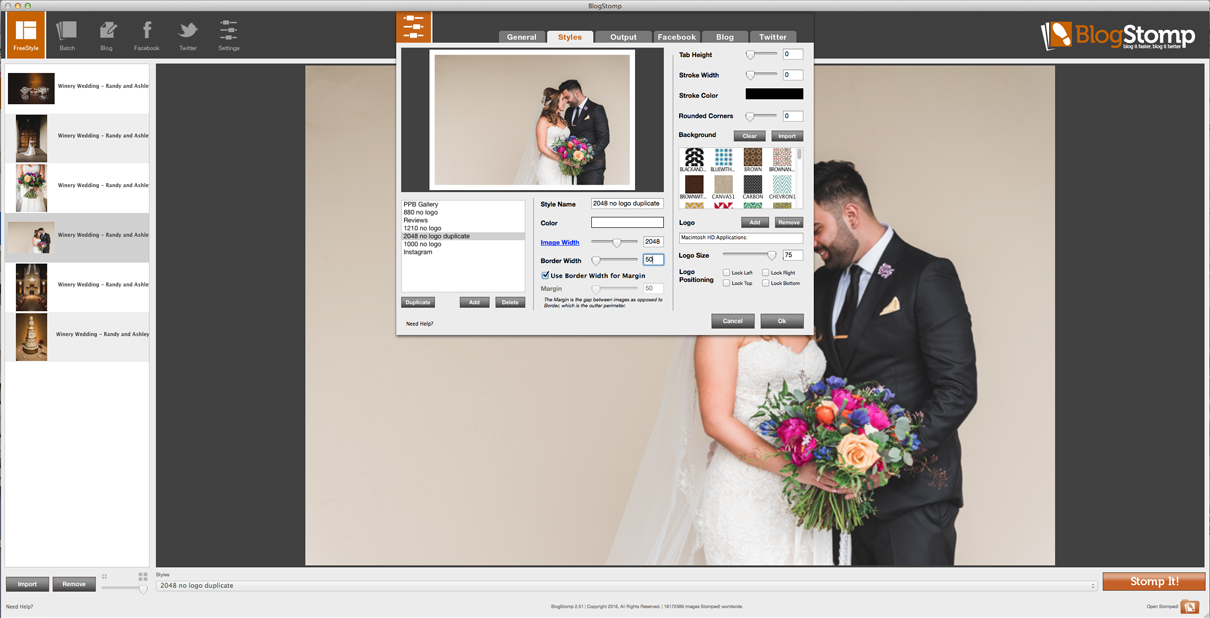Switch to the Output tab
Screen dimensions: 1210x618
click(x=623, y=36)
